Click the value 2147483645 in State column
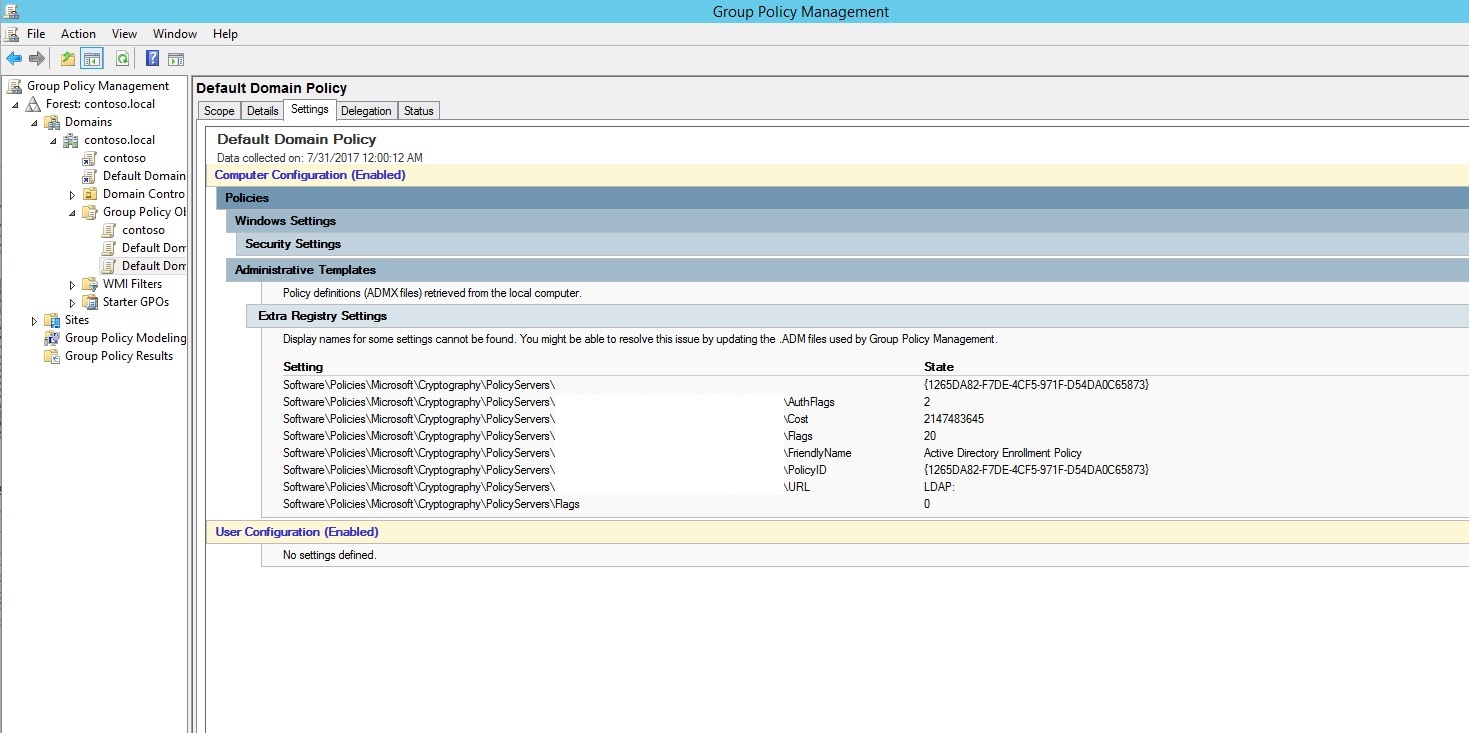Image resolution: width=1469 pixels, height=733 pixels. (954, 419)
